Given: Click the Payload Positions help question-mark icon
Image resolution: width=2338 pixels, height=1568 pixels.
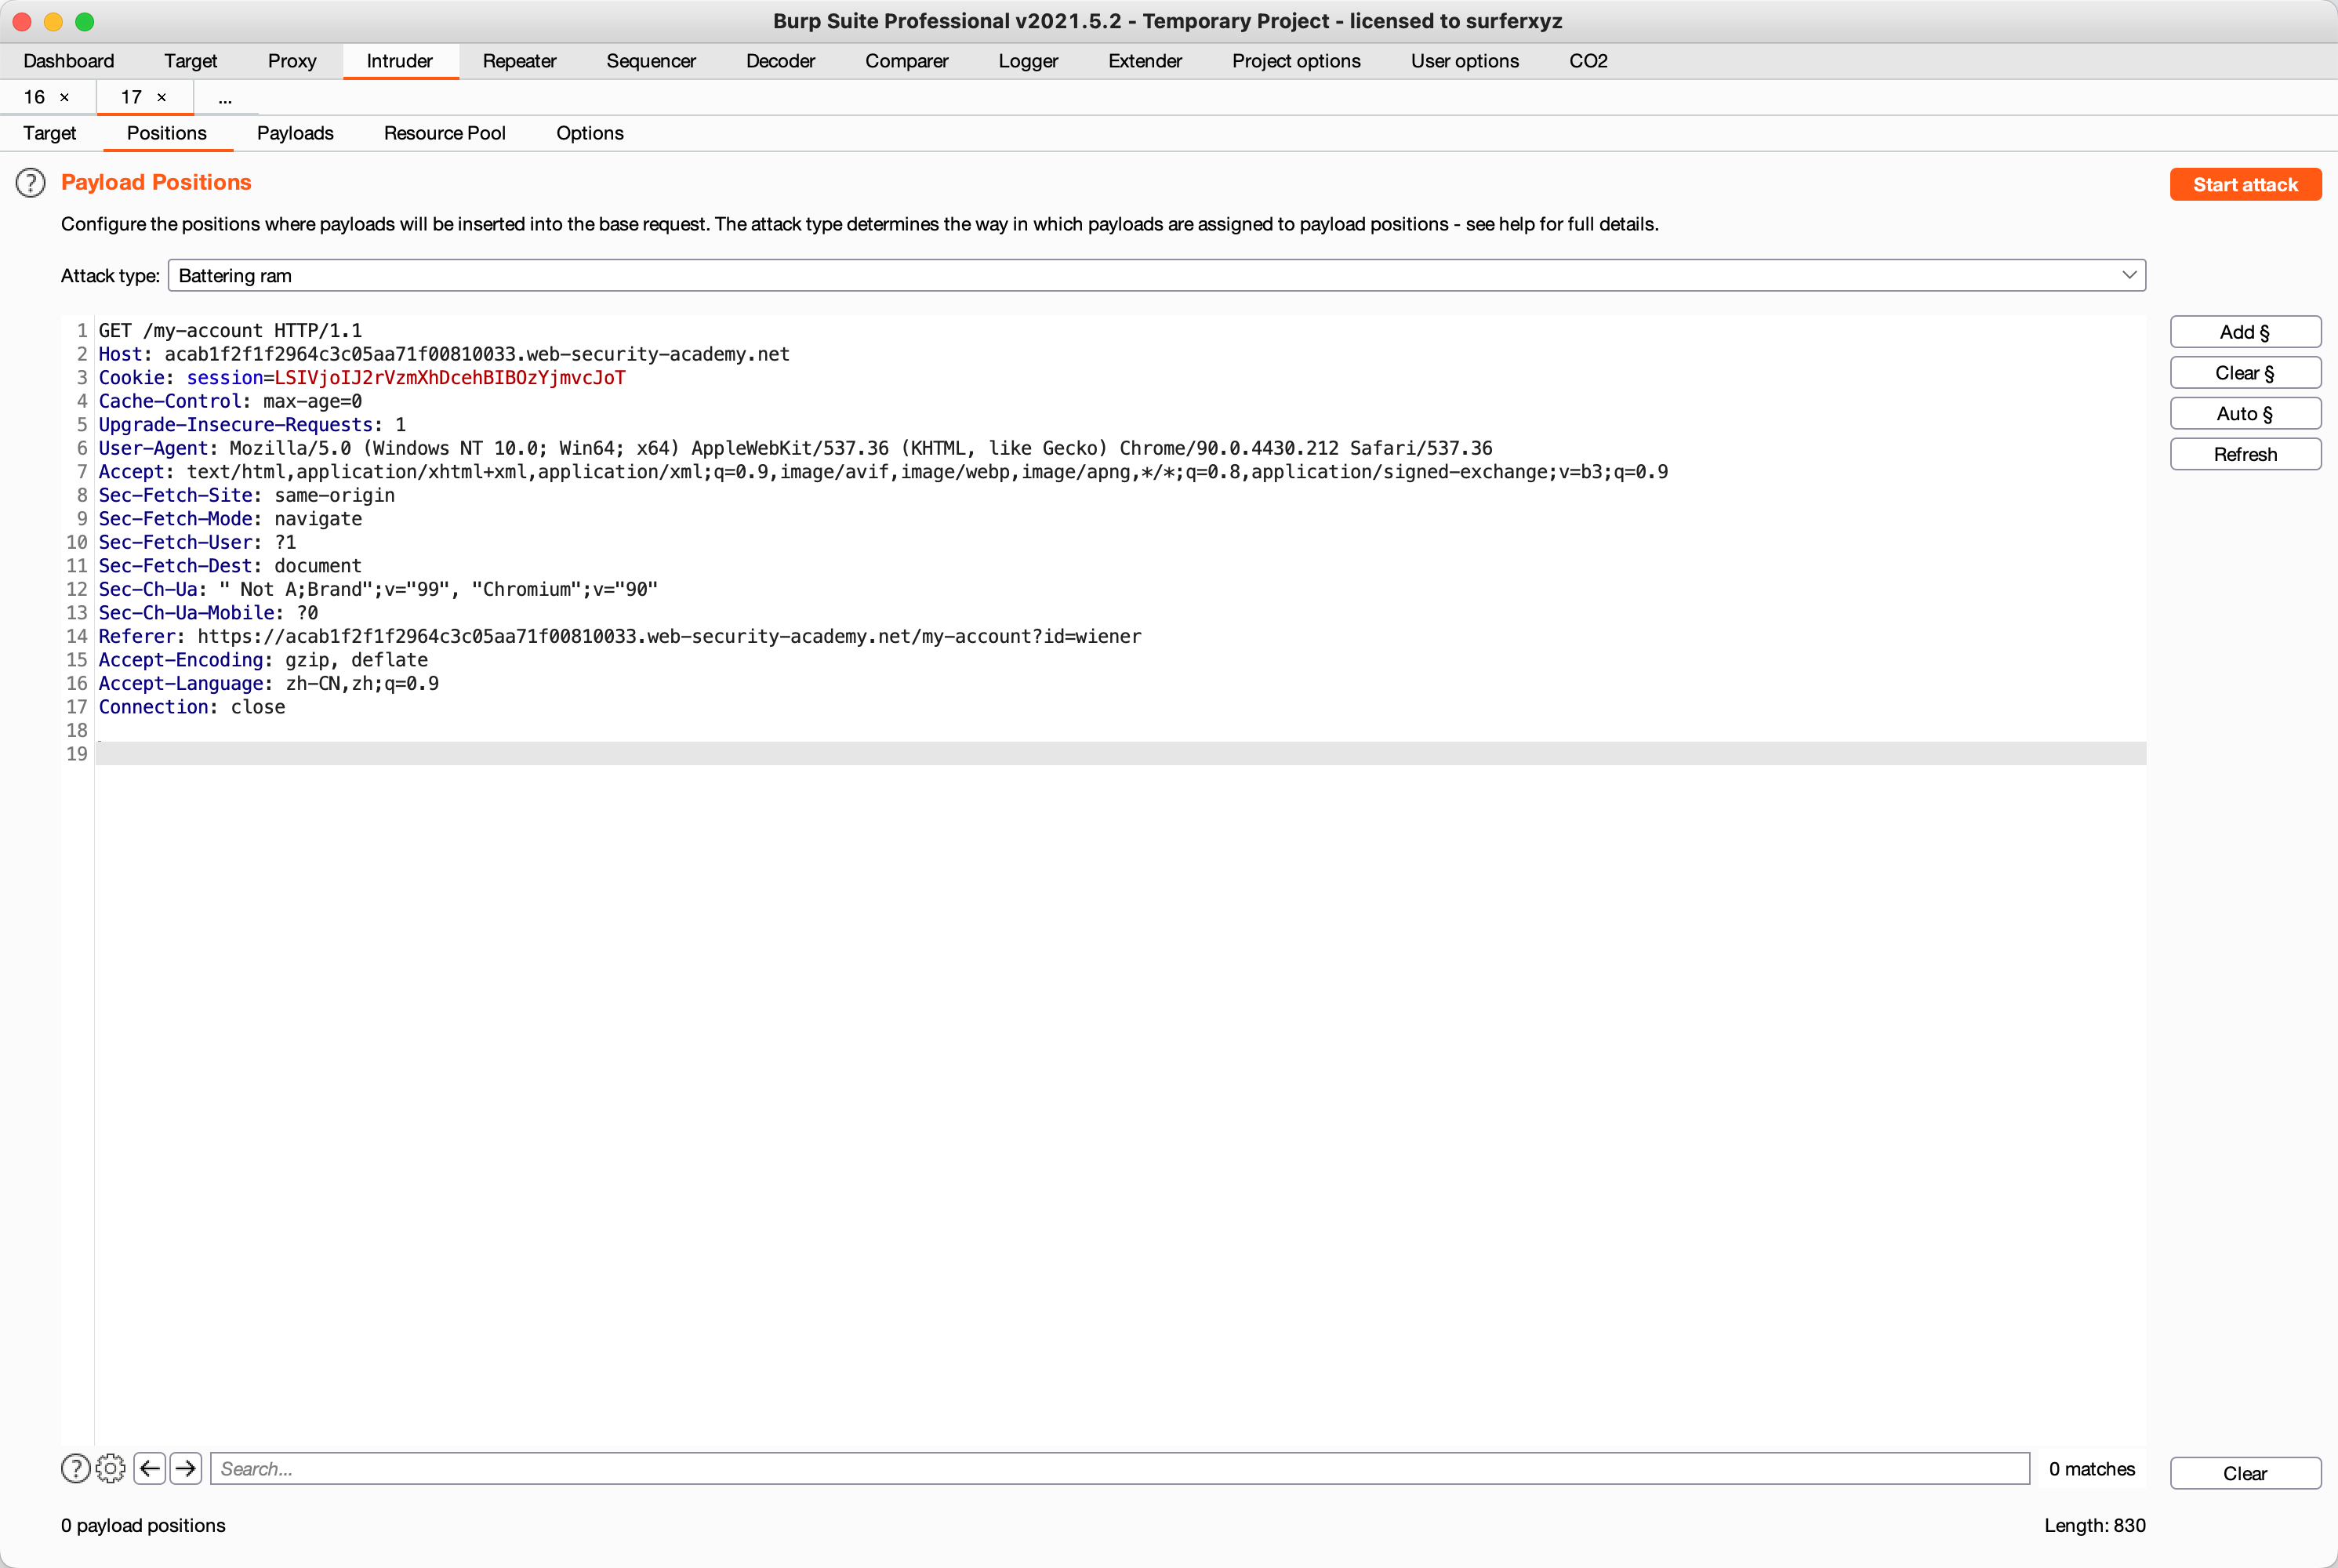Looking at the screenshot, I should point(31,183).
